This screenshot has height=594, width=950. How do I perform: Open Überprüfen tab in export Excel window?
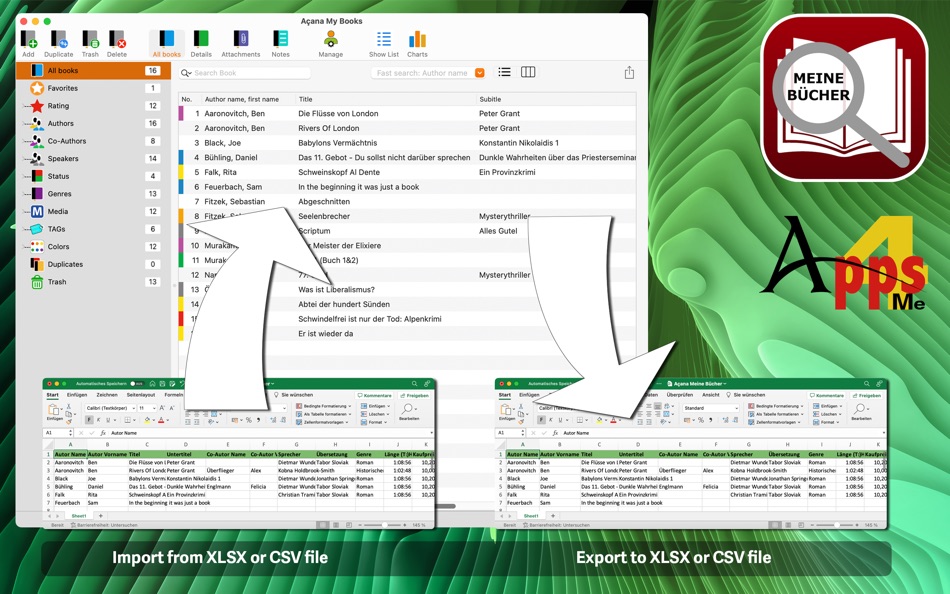click(x=680, y=395)
